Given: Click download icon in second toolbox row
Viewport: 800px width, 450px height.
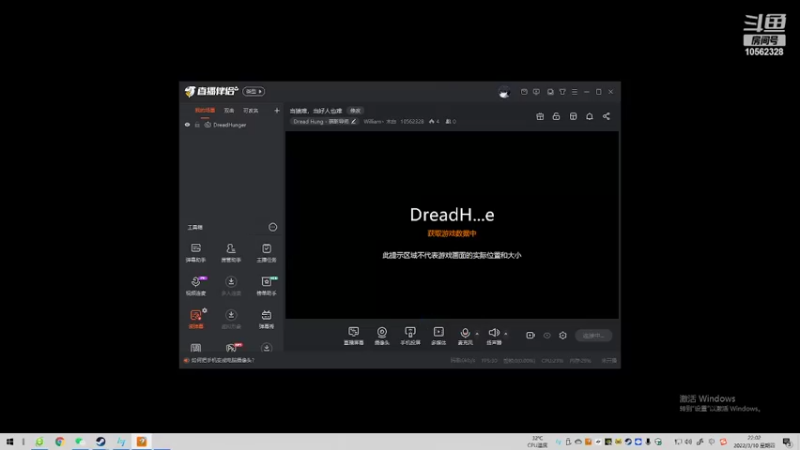Looking at the screenshot, I should [231, 285].
